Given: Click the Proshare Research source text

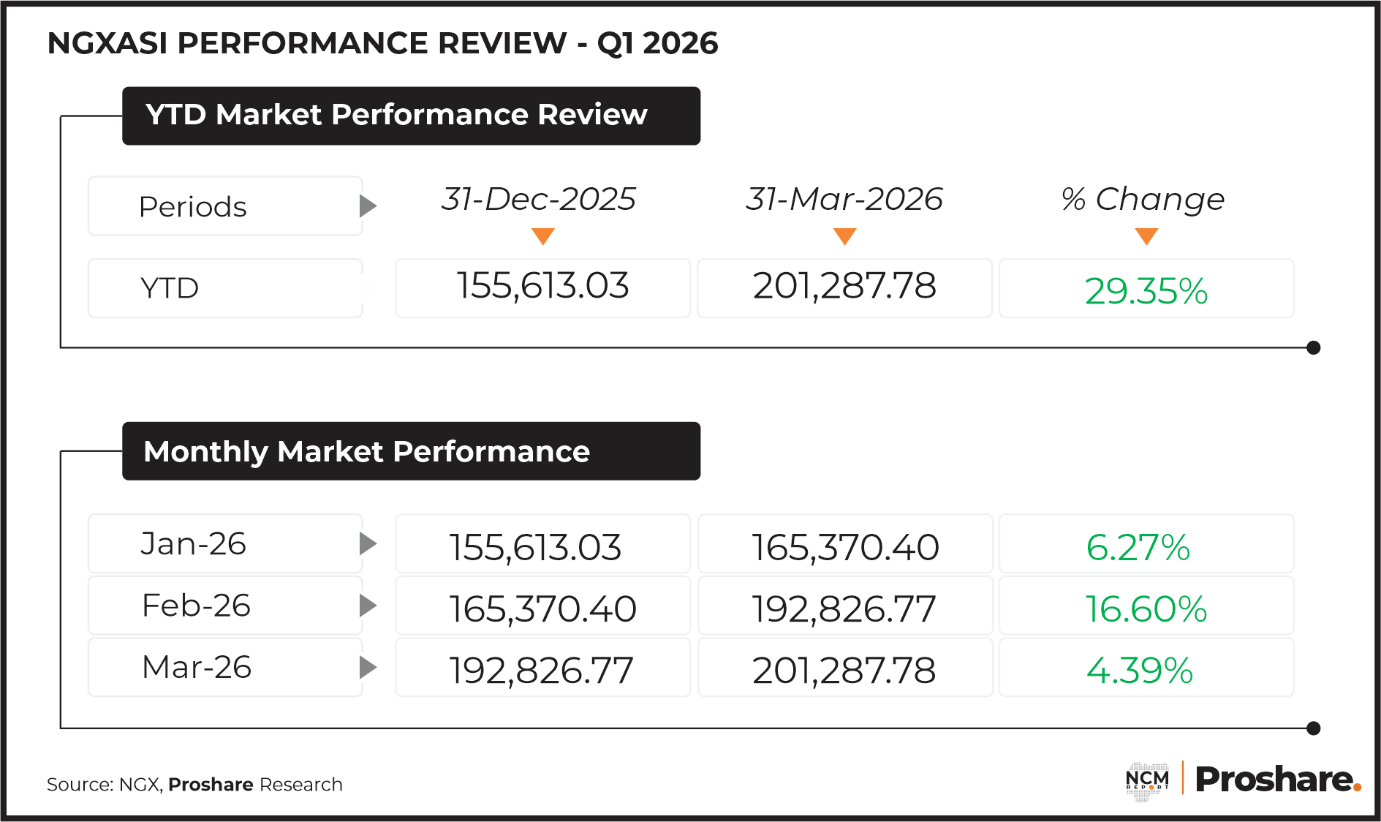Looking at the screenshot, I should (x=255, y=785).
